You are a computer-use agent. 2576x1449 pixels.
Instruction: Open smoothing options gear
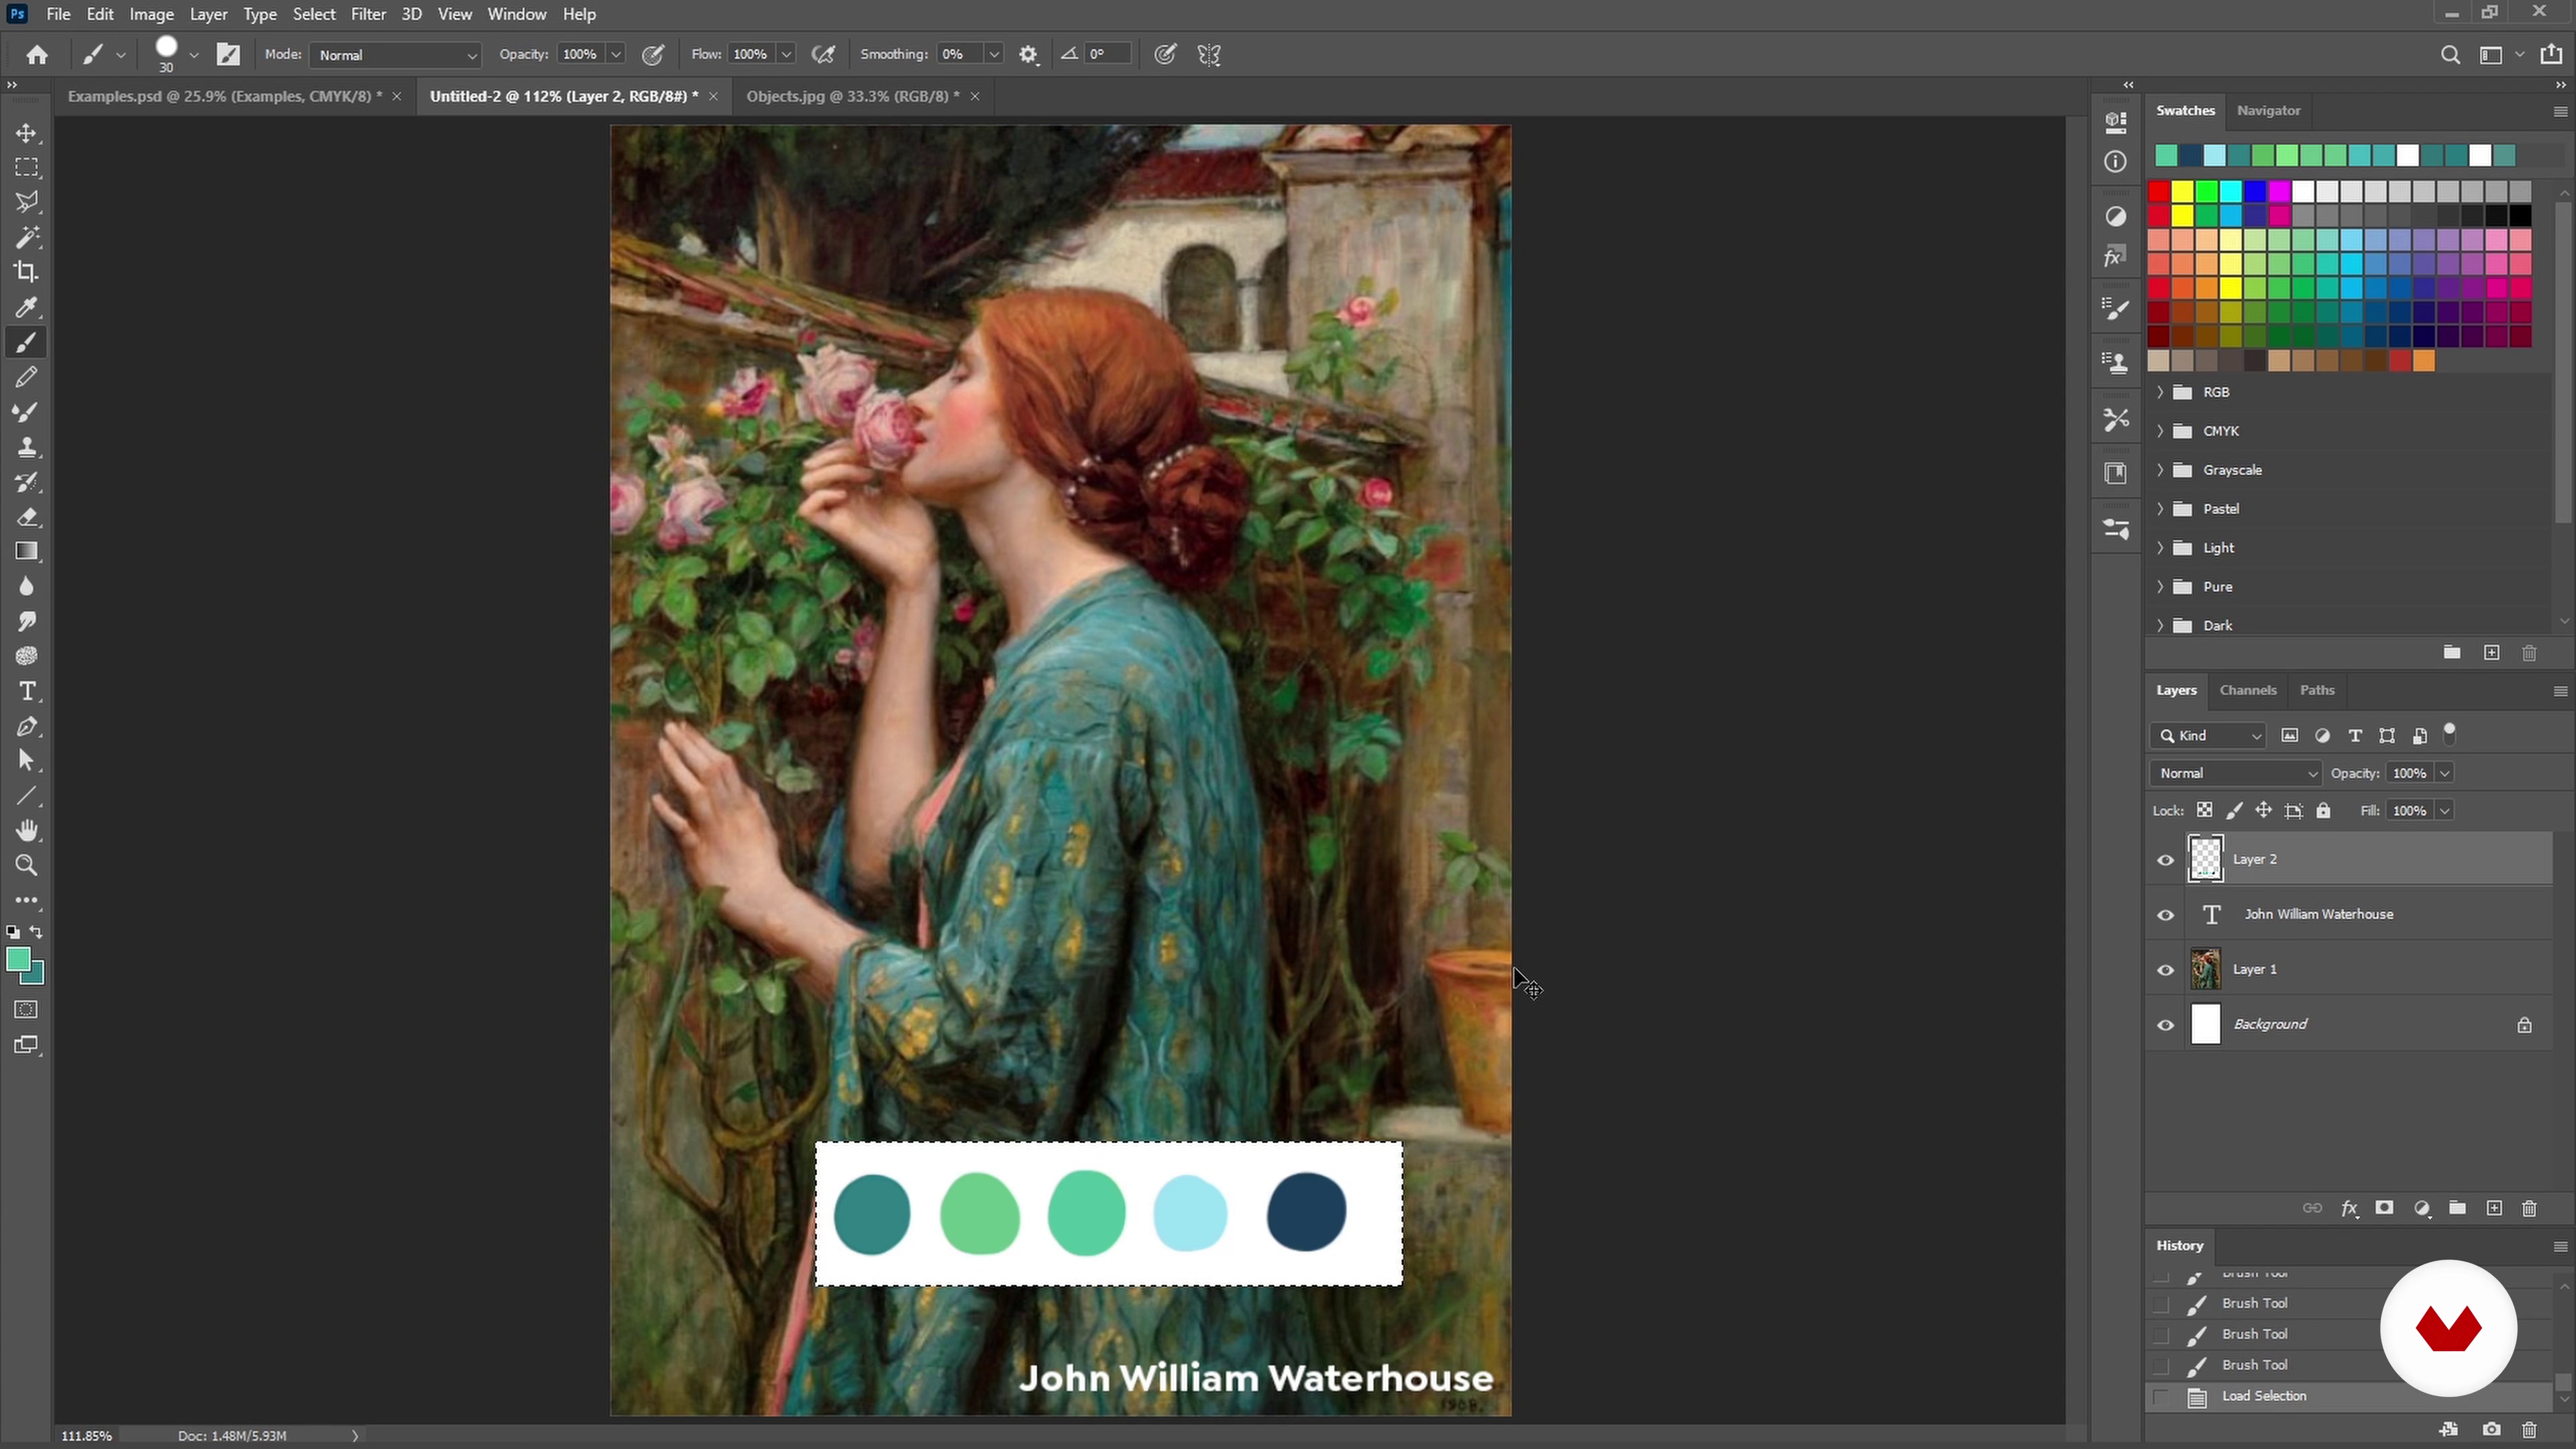click(1029, 55)
